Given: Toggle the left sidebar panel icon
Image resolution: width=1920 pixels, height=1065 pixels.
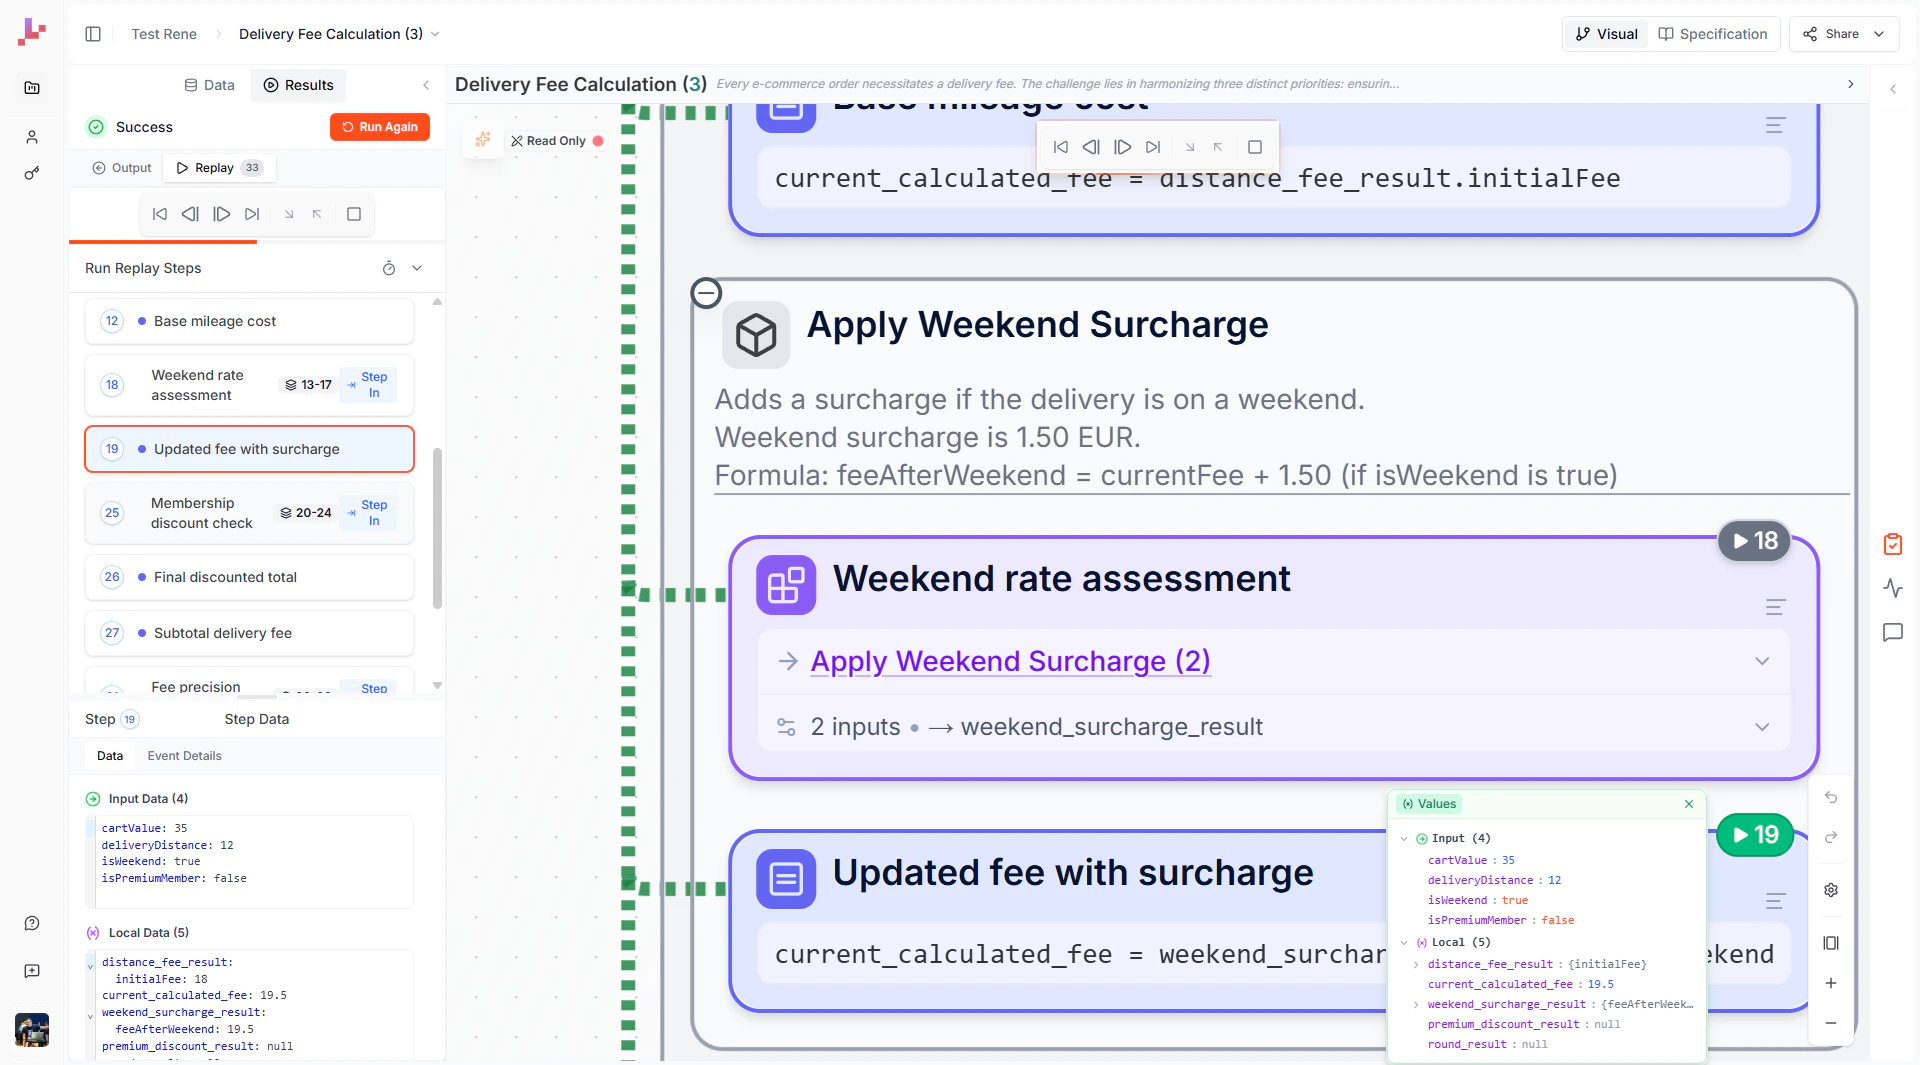Looking at the screenshot, I should 93,34.
